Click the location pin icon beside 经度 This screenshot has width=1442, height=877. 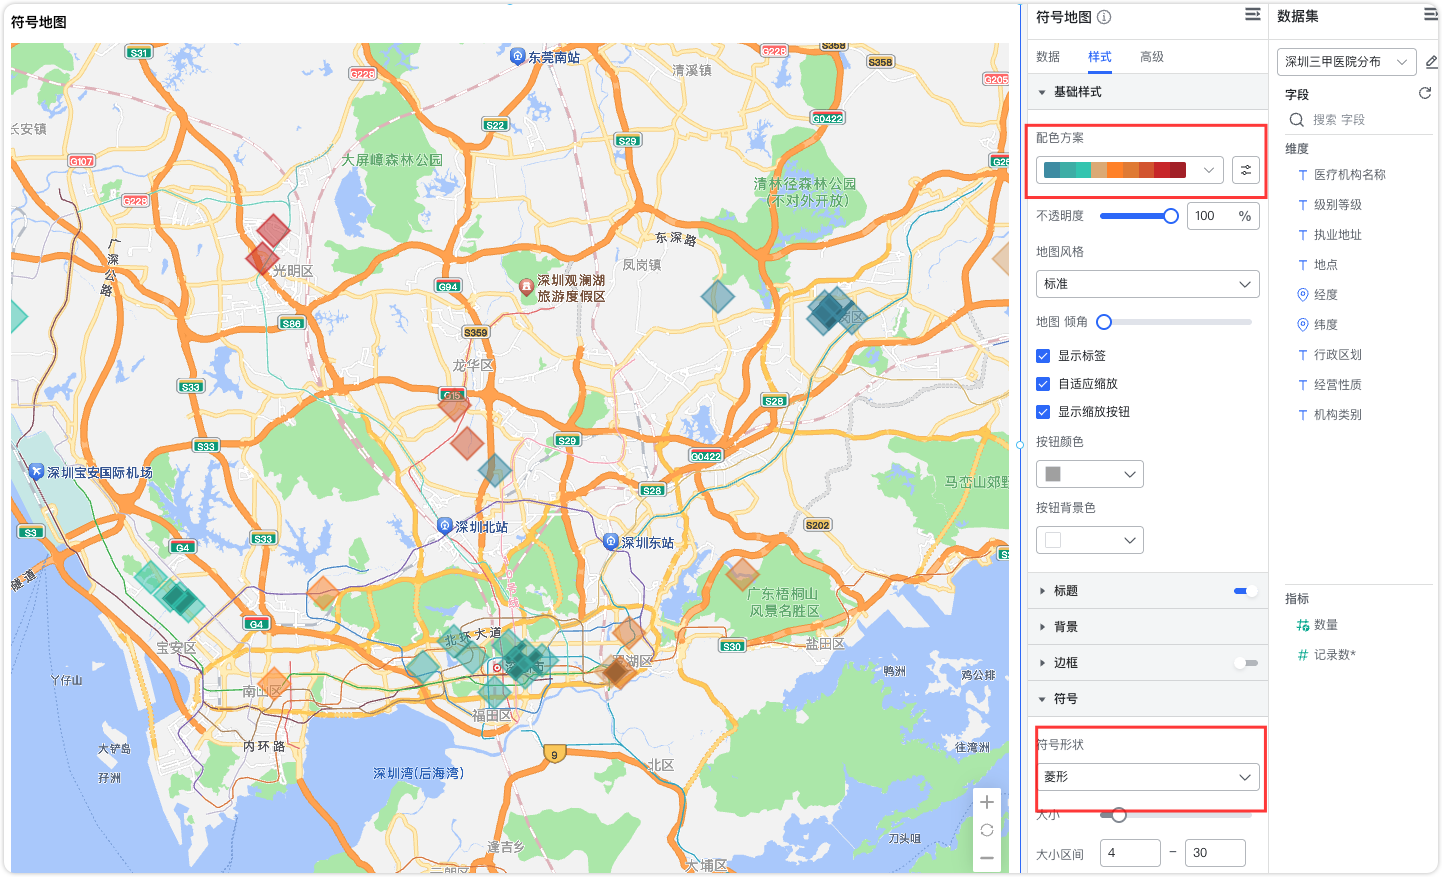click(x=1299, y=294)
